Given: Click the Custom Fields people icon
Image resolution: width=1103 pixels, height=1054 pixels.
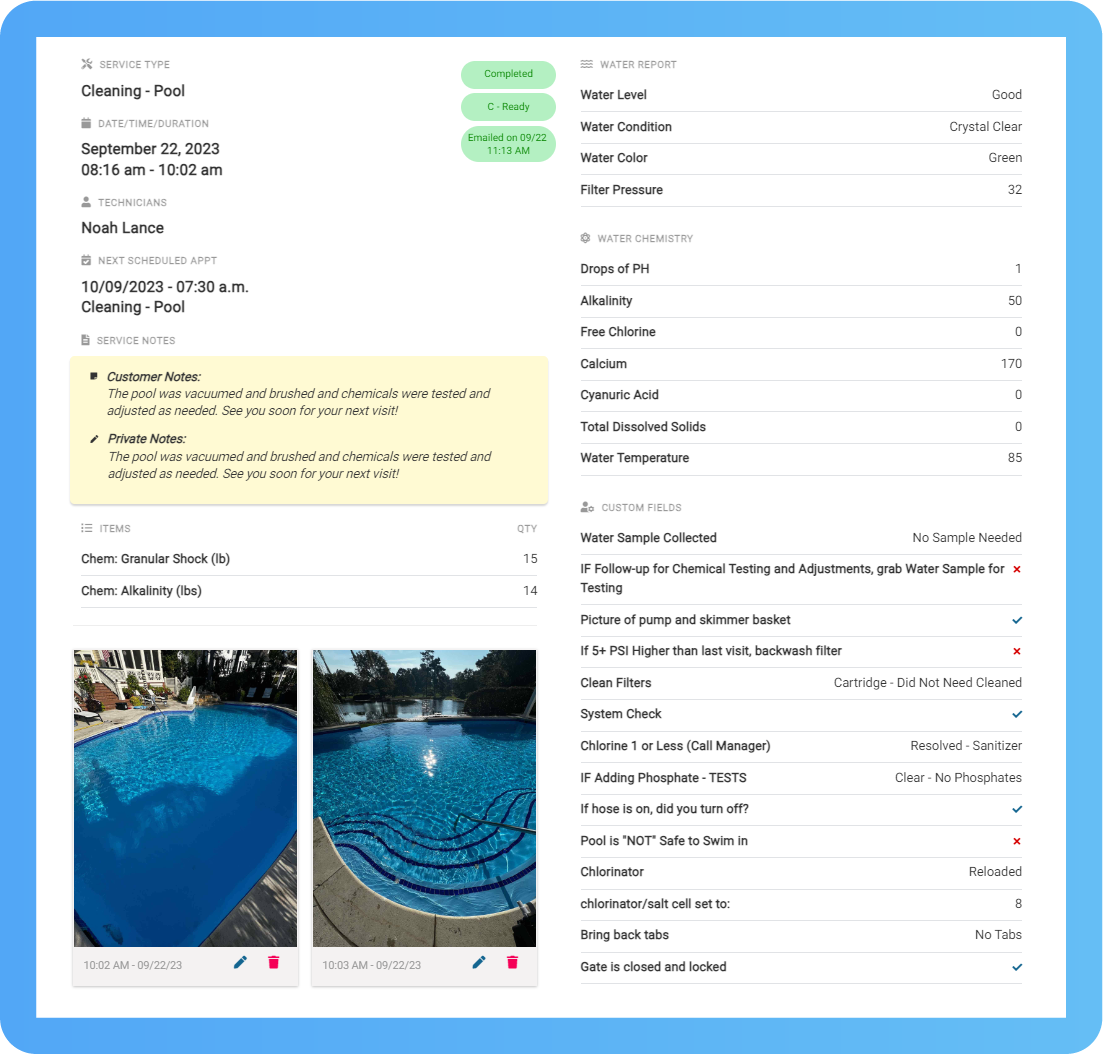Looking at the screenshot, I should point(586,507).
